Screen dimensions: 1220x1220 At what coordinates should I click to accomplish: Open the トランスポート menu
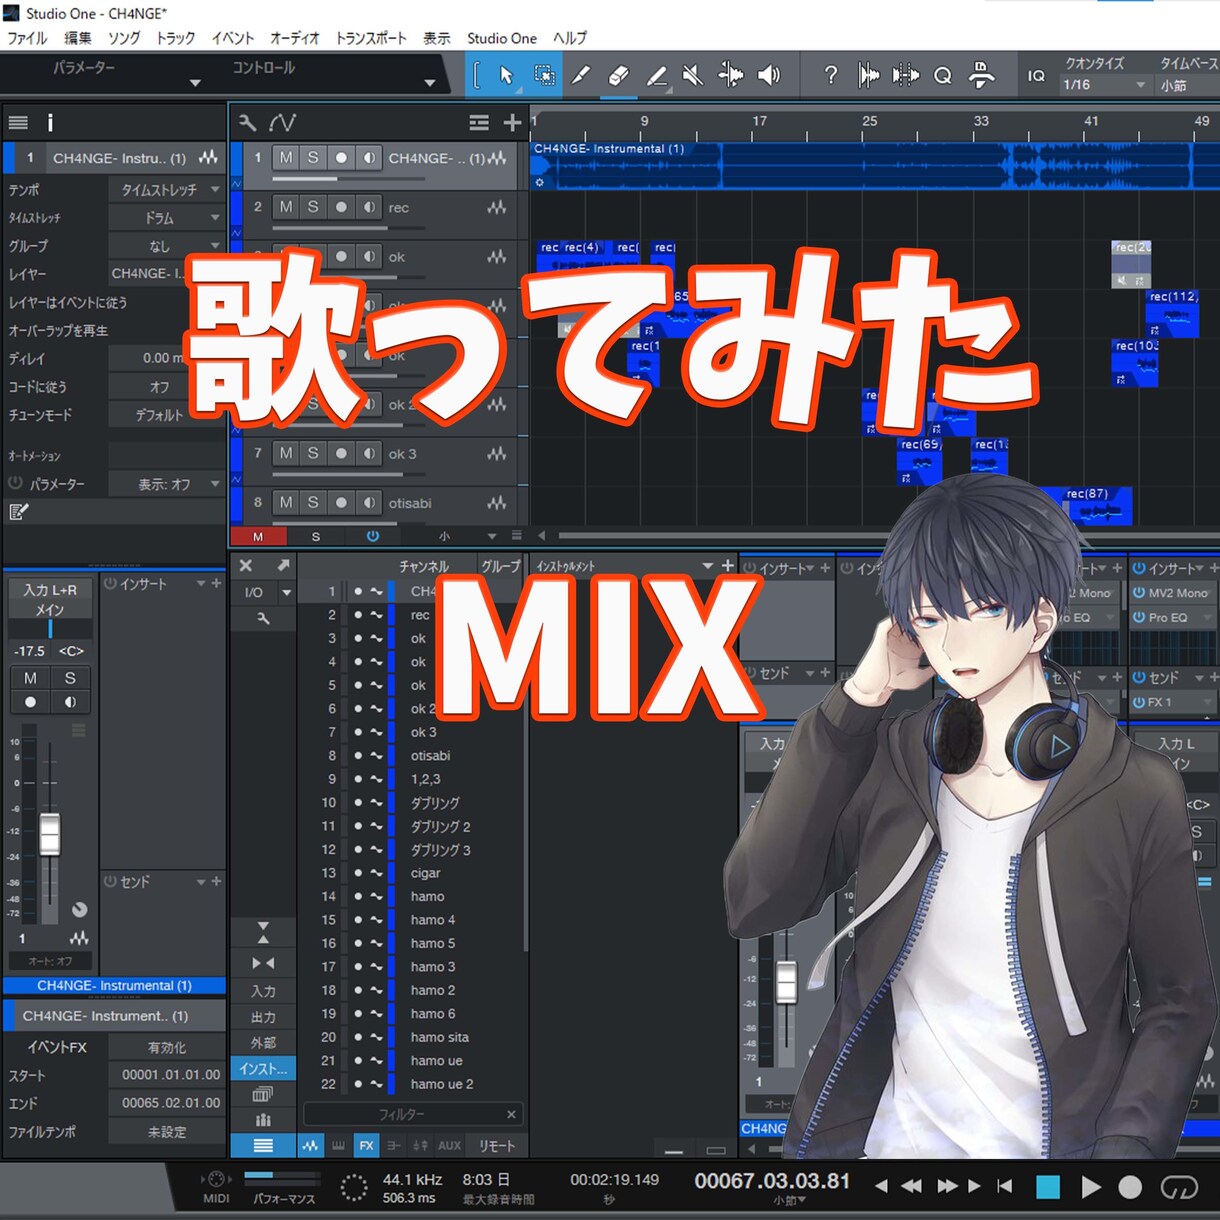tap(371, 38)
